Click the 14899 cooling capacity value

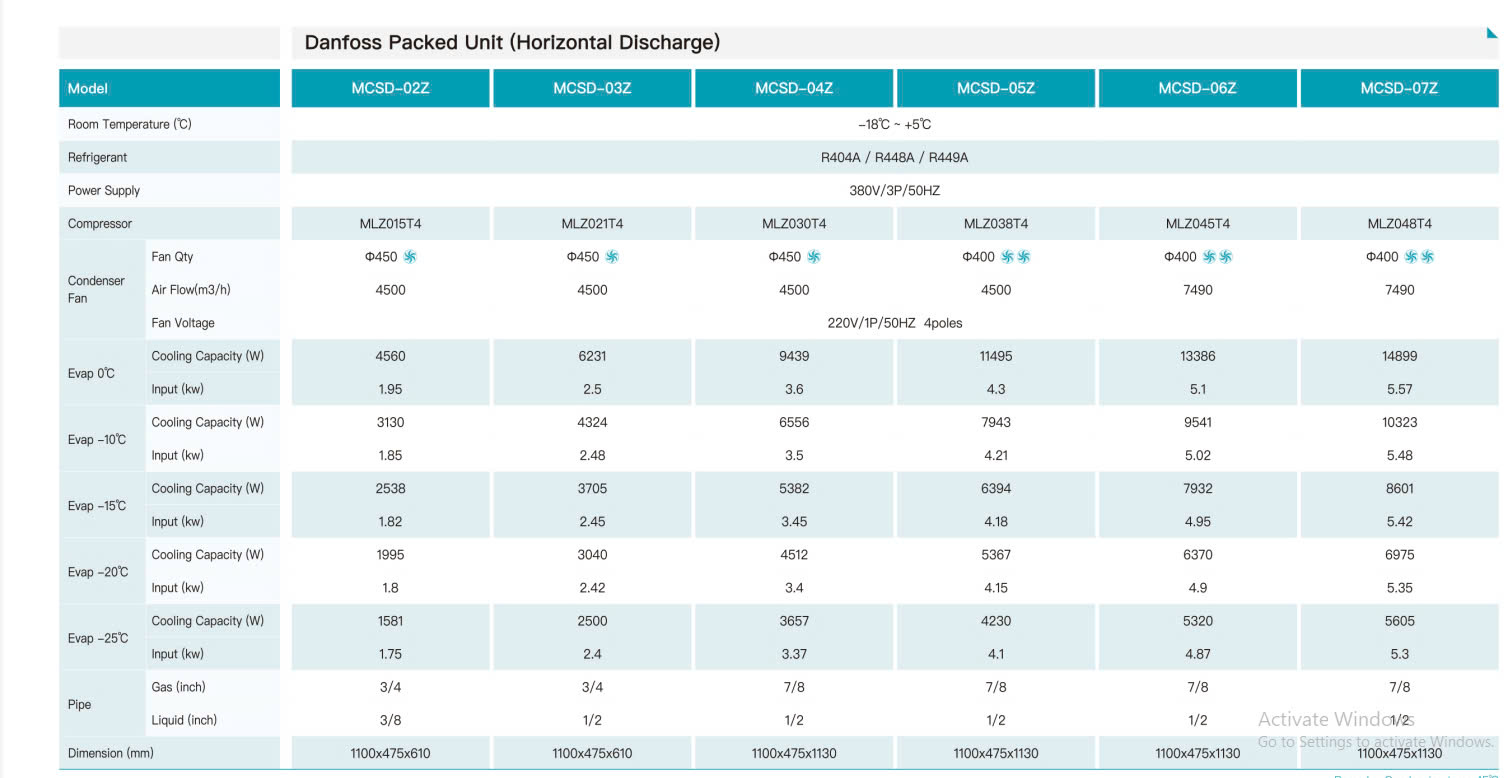[x=1399, y=356]
